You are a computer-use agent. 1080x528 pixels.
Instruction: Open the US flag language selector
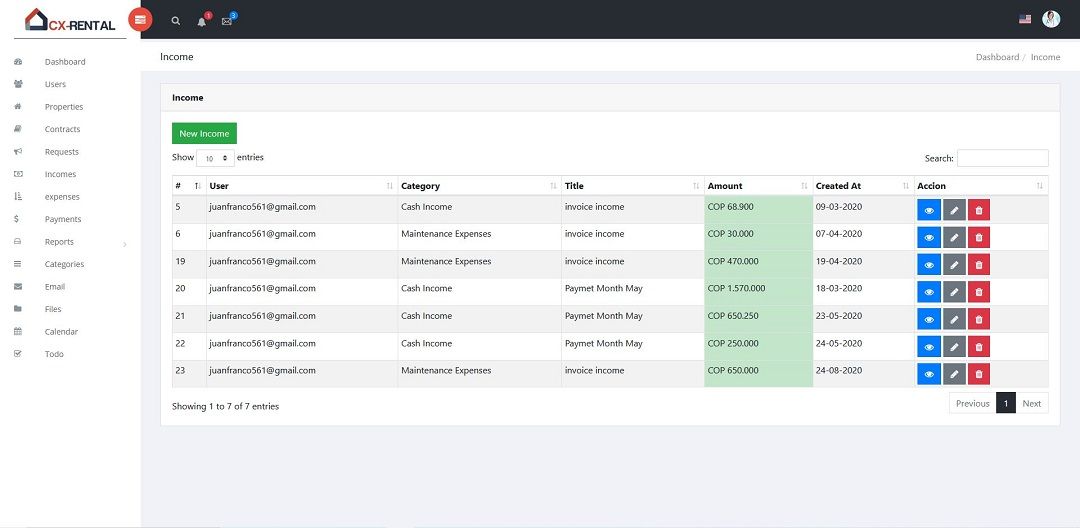click(x=1025, y=19)
